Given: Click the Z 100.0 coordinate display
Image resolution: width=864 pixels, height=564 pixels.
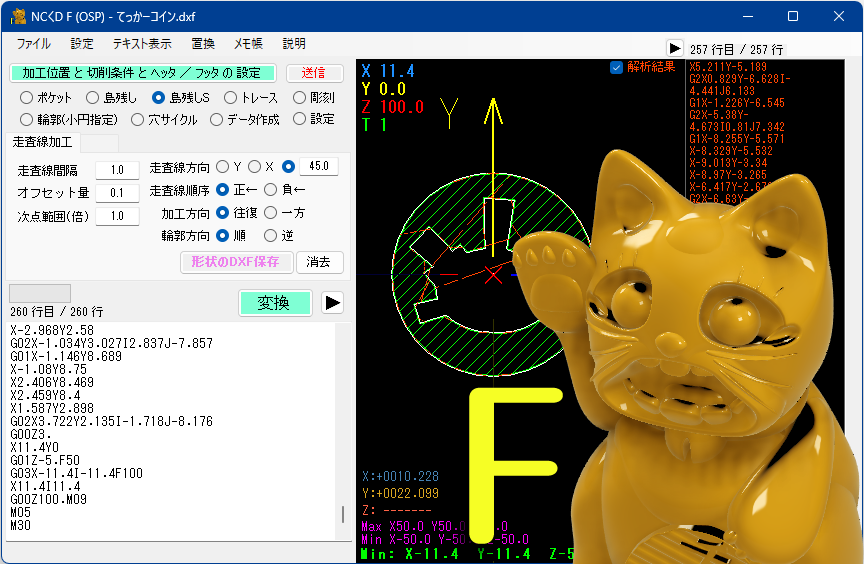Looking at the screenshot, I should [x=392, y=107].
